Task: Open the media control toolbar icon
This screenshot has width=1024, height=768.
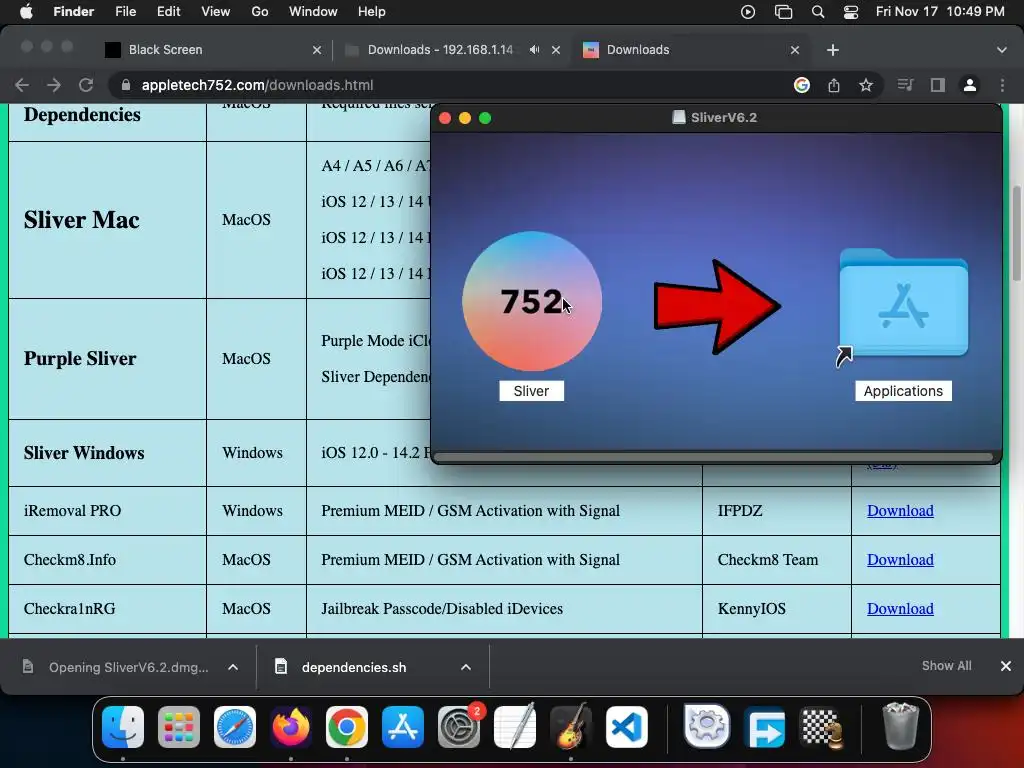Action: click(905, 85)
